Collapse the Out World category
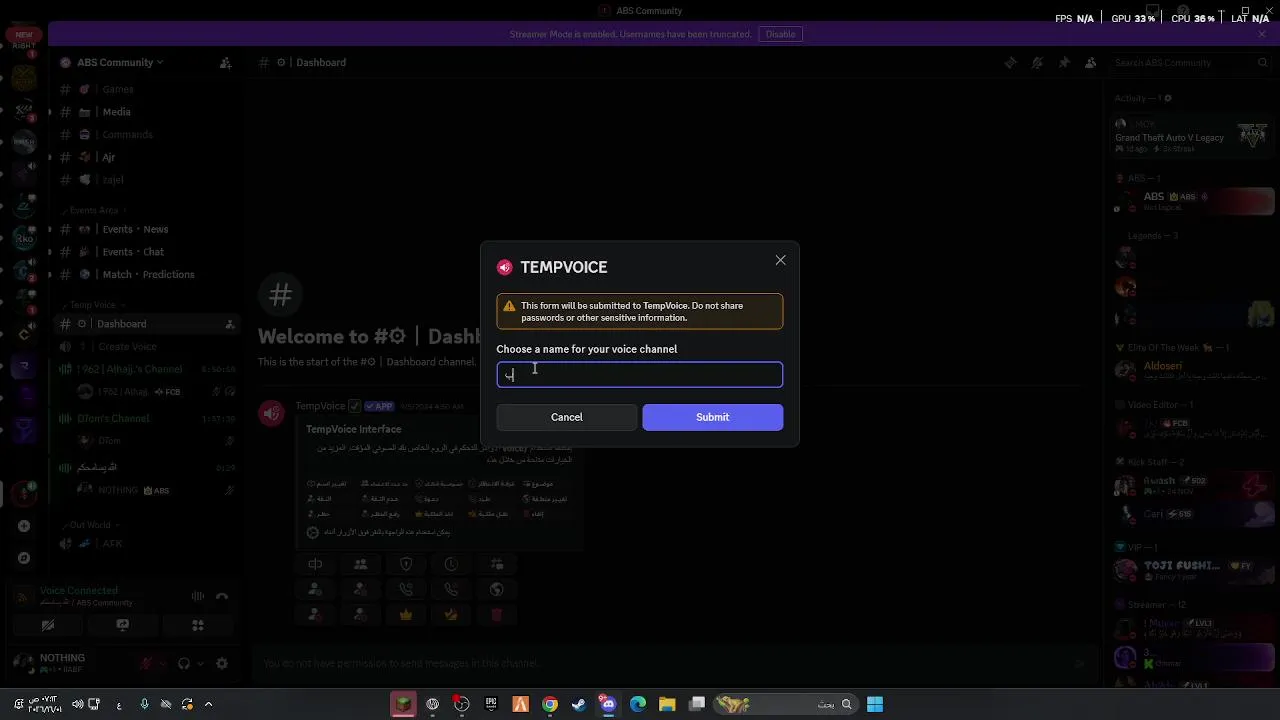1280x720 pixels. point(89,525)
